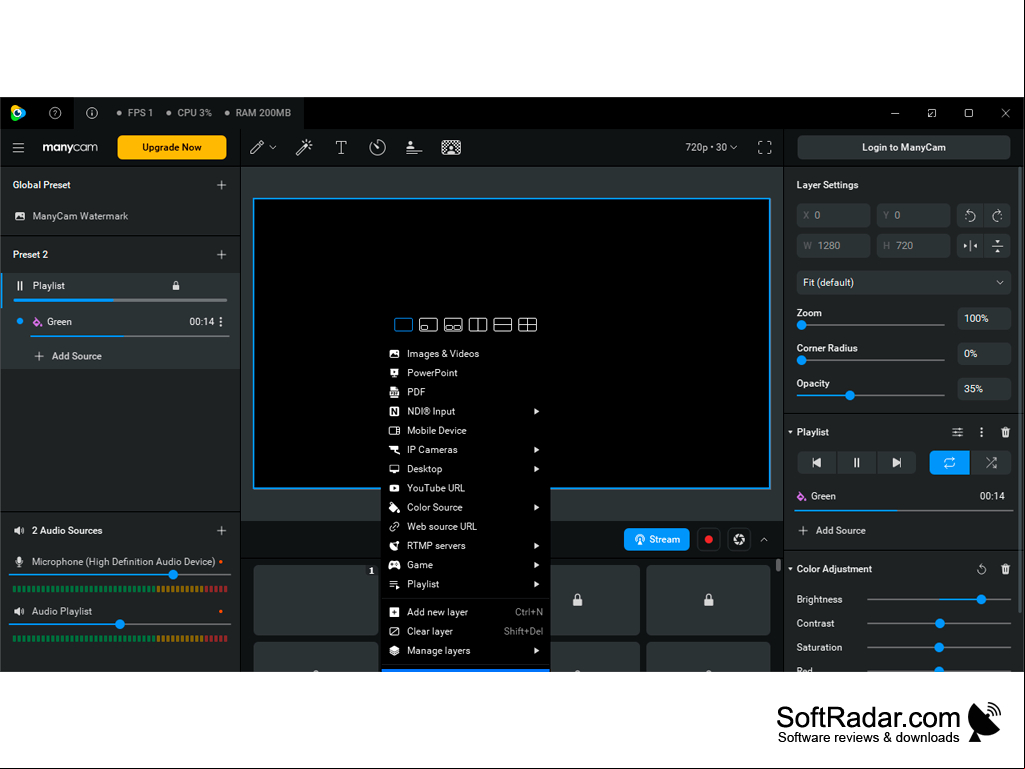Open the chroma key virtual background tool
The height and width of the screenshot is (769, 1025).
click(451, 148)
